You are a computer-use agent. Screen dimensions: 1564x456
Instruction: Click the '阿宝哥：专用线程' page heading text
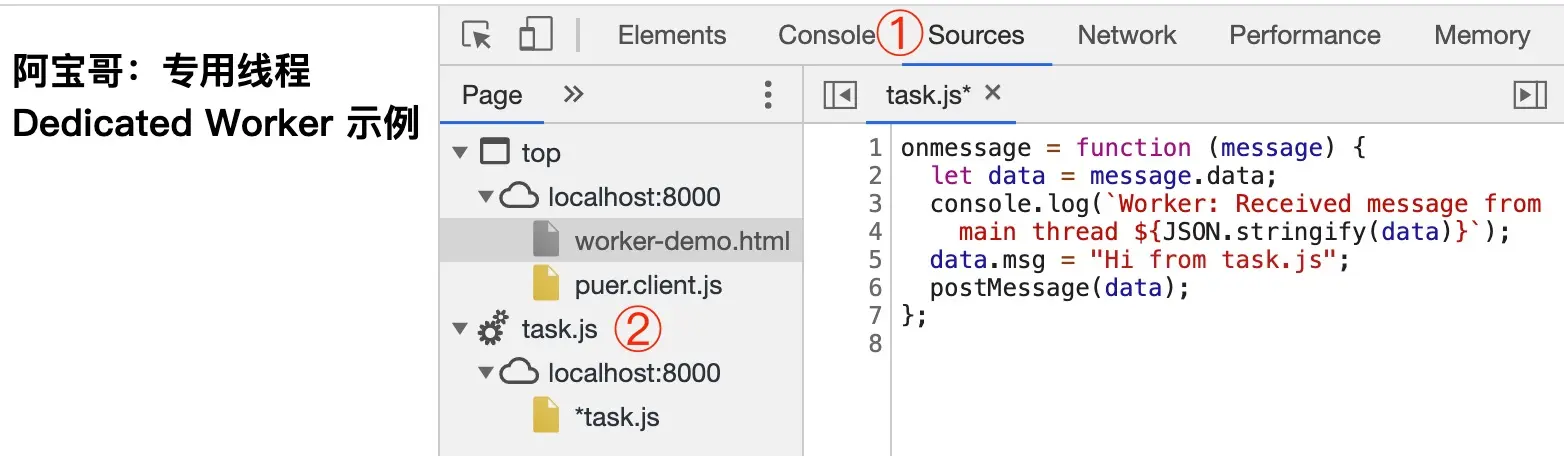click(x=161, y=73)
